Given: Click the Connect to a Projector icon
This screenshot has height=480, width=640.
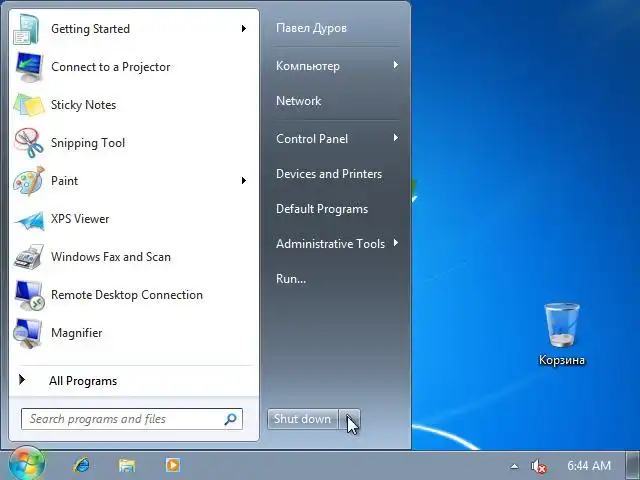Looking at the screenshot, I should 29,67.
